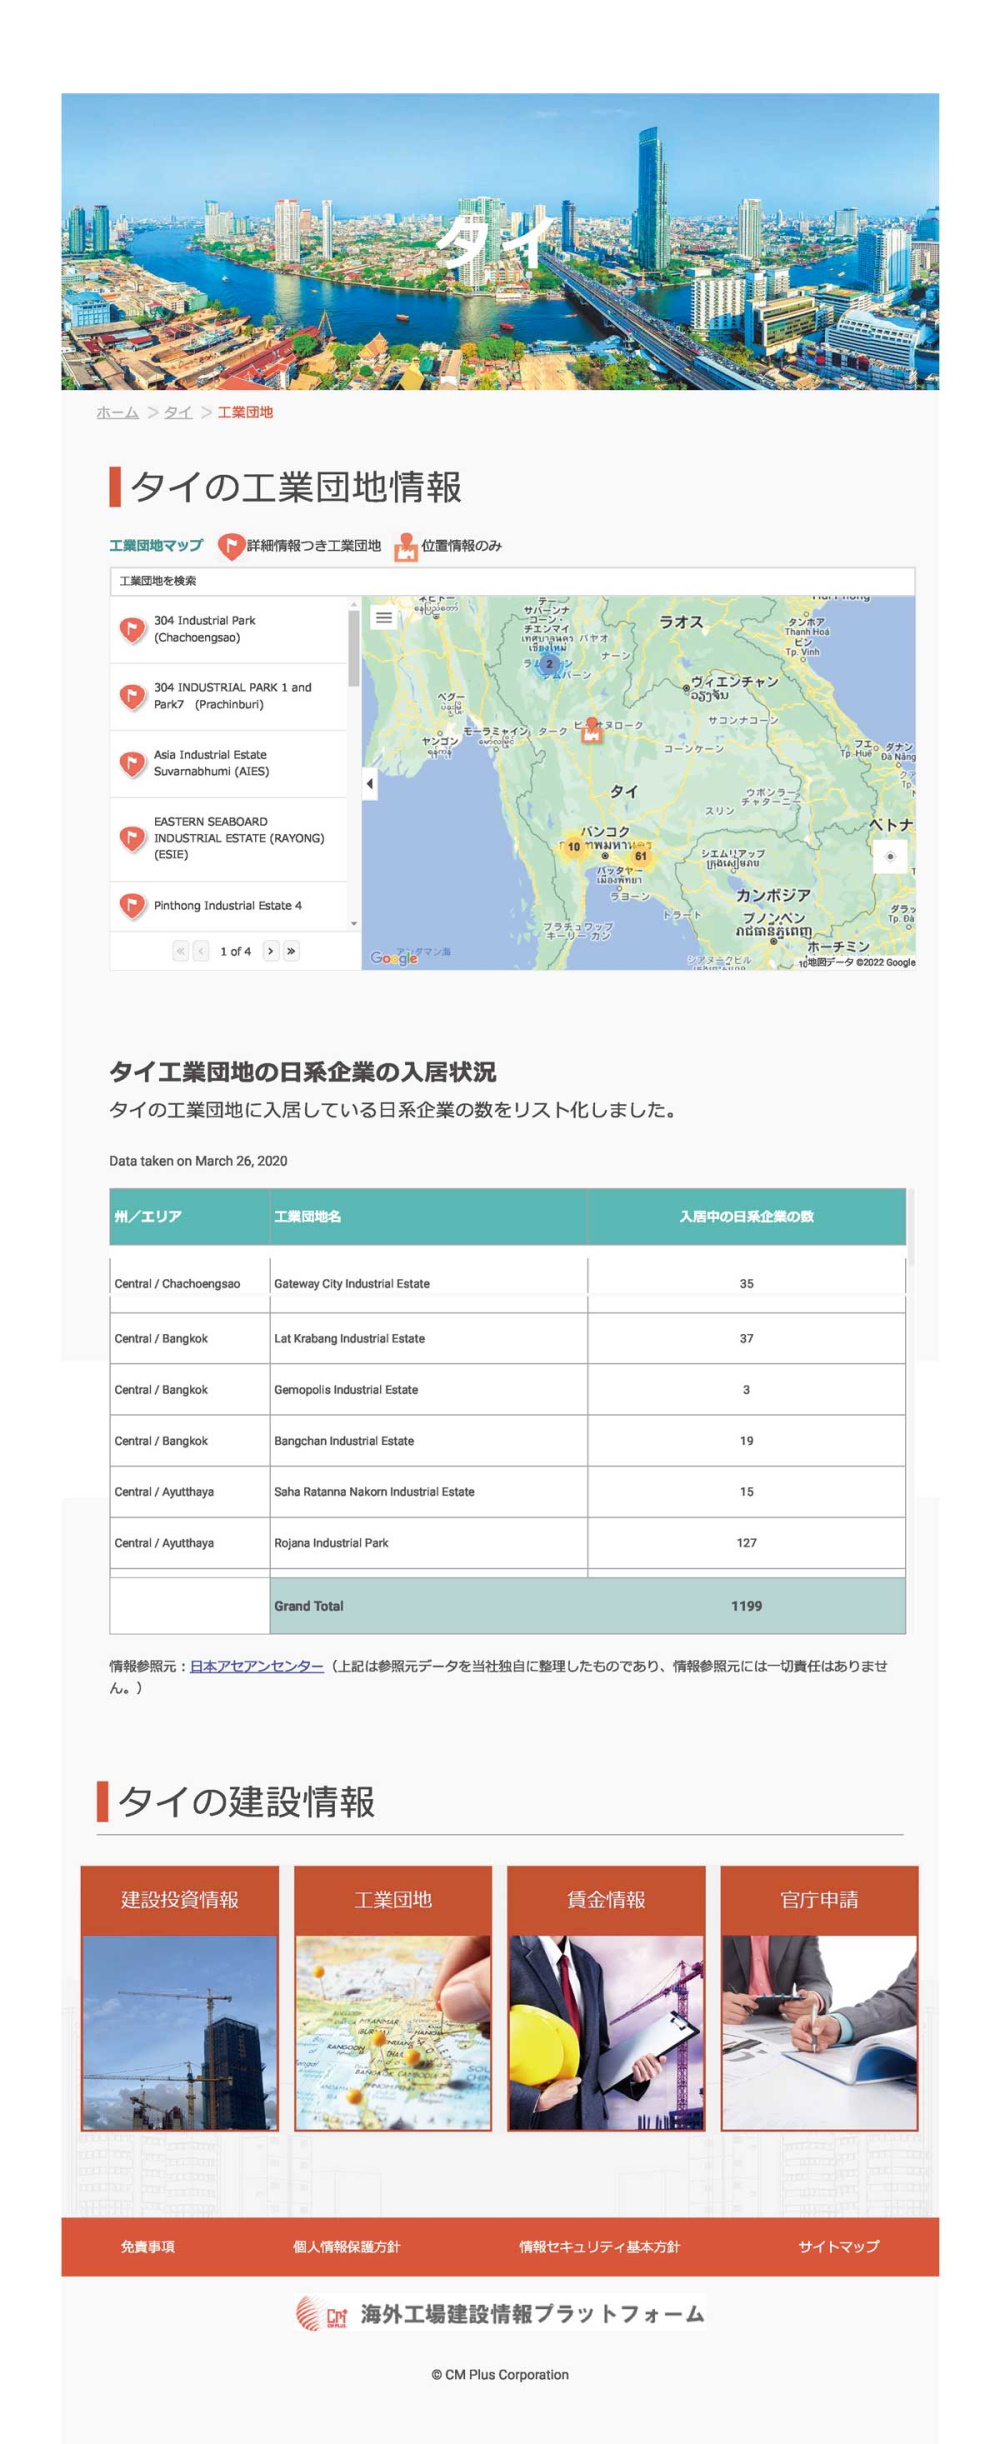This screenshot has width=1000, height=2444.
Task: Collapse the map list panel arrow
Action: [x=370, y=784]
